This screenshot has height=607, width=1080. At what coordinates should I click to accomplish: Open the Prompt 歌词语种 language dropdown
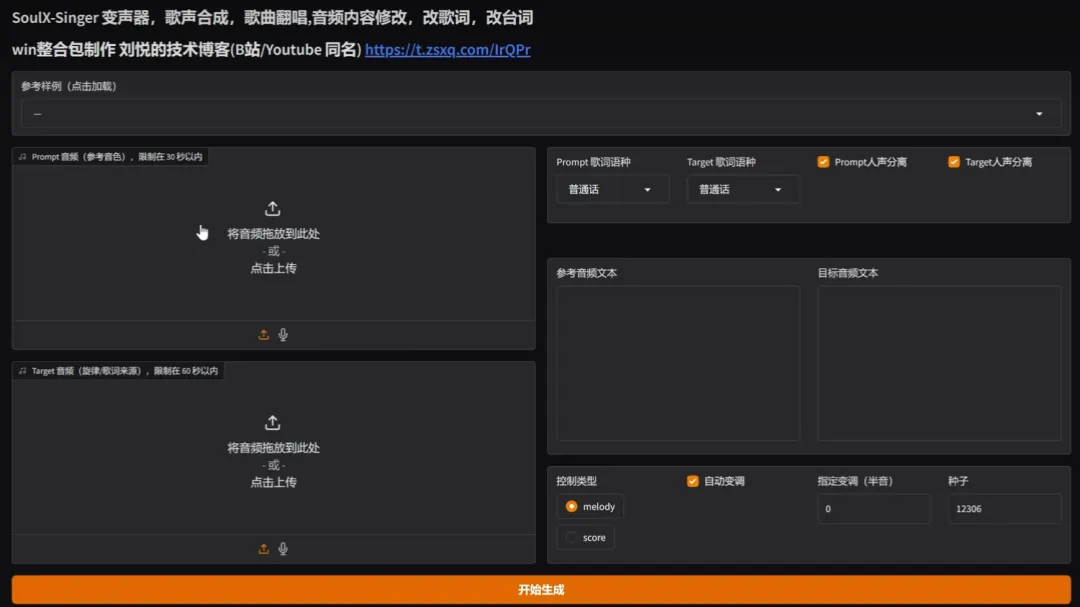pyautogui.click(x=612, y=189)
